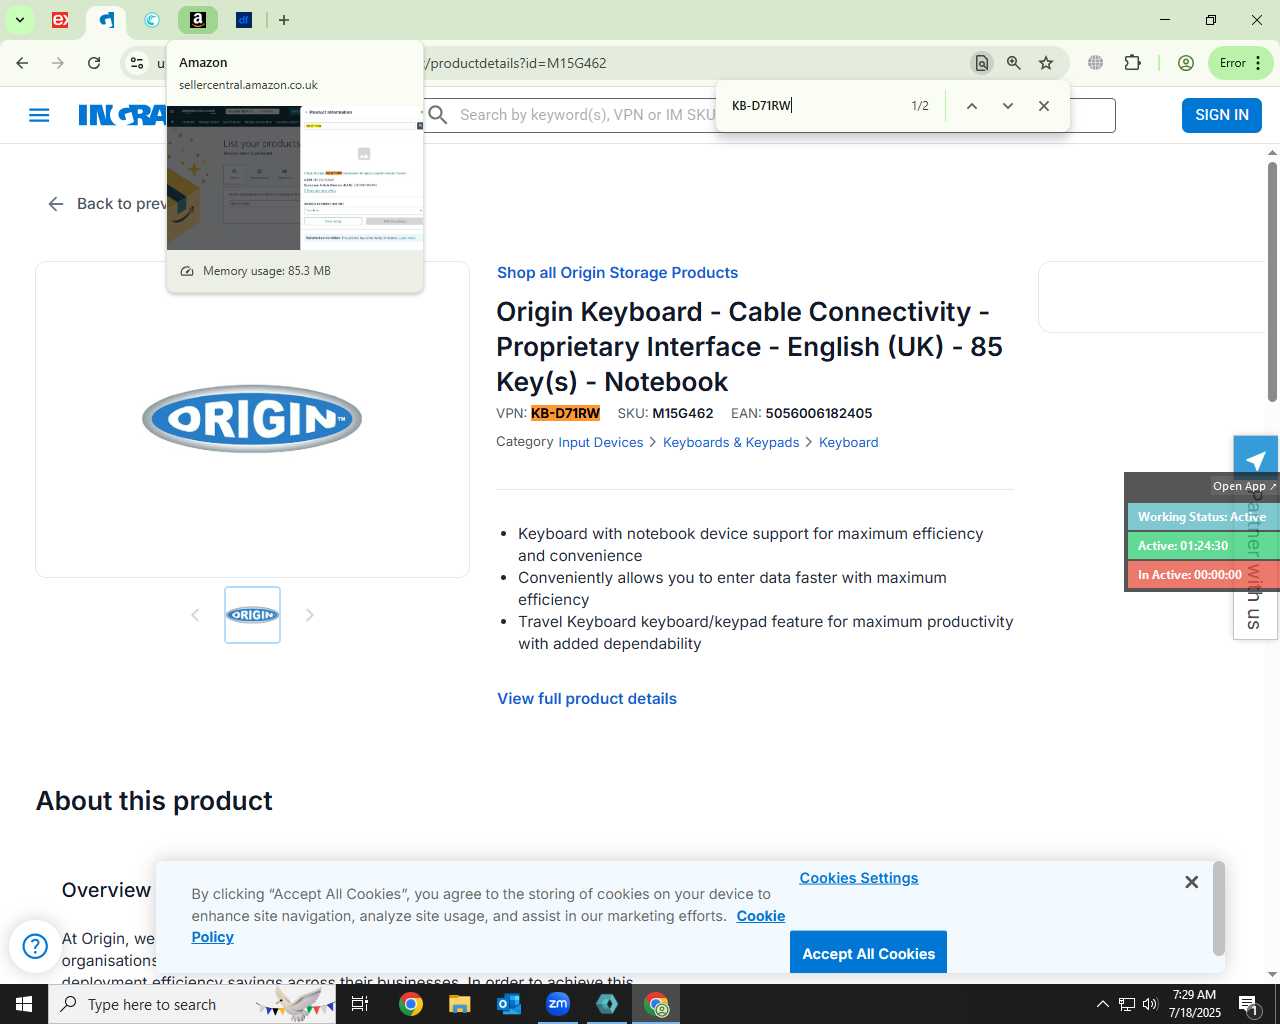Open the Chrome profile icon
Image resolution: width=1280 pixels, height=1024 pixels.
click(1186, 63)
